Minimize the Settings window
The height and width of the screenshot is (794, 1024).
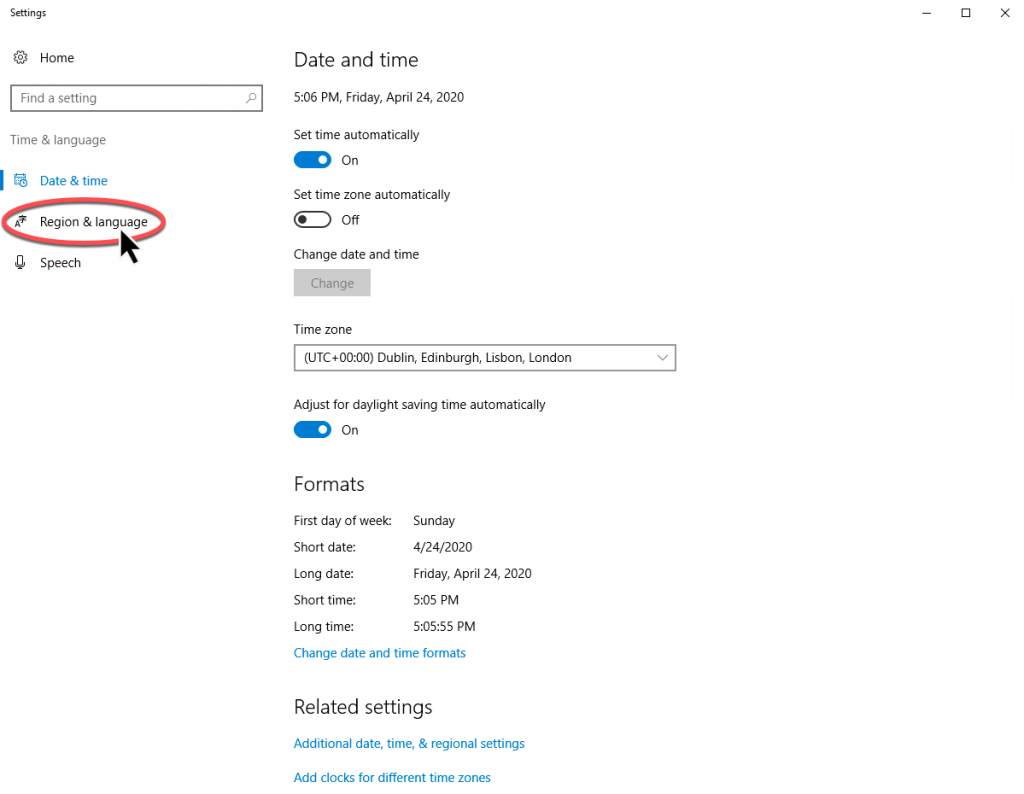coord(926,13)
